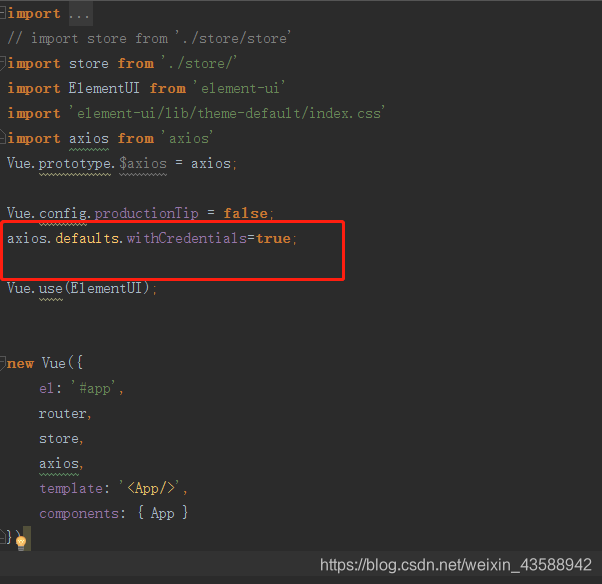Click the fold end marker at closing brace
The width and height of the screenshot is (602, 584).
pyautogui.click(x=3, y=536)
